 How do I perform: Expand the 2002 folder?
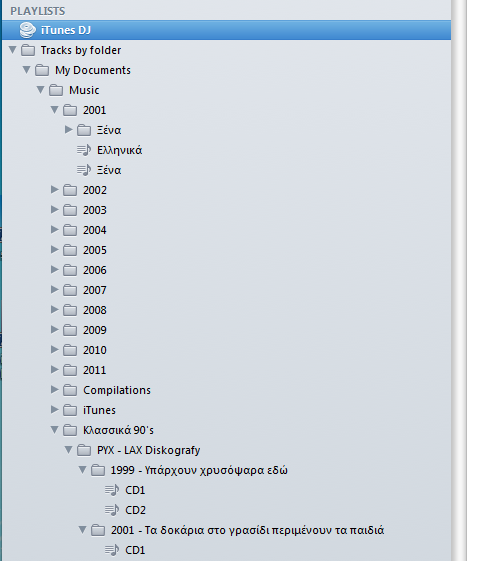54,189
